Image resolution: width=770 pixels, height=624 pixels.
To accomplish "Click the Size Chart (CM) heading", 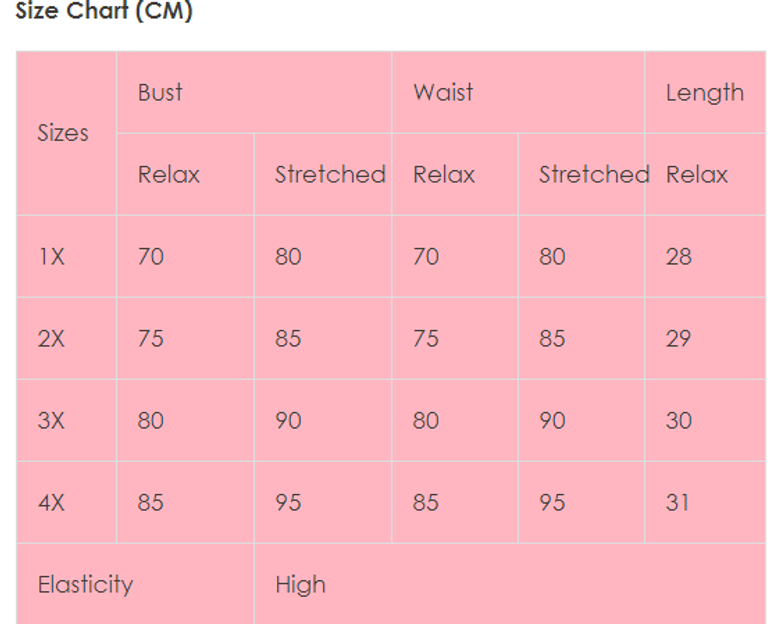I will tap(104, 10).
